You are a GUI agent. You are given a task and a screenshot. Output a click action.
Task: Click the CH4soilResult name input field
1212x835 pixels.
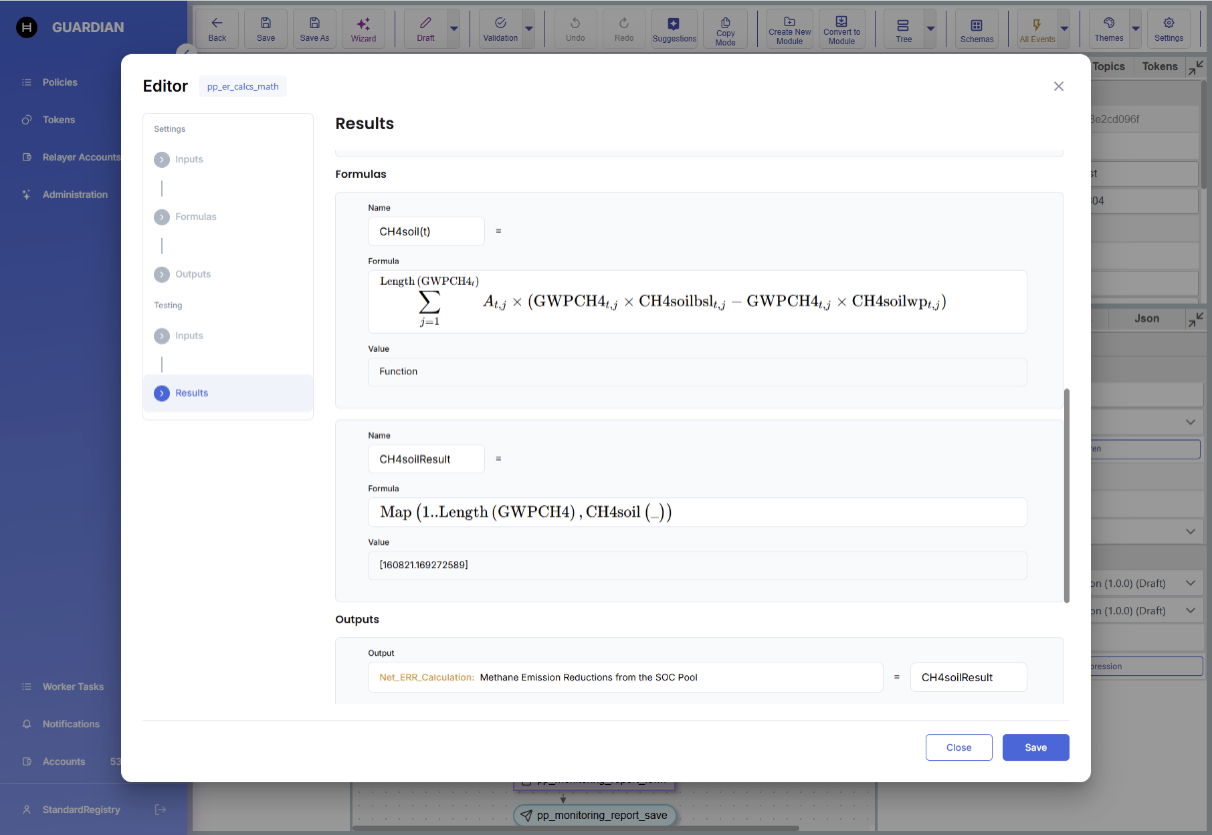426,459
